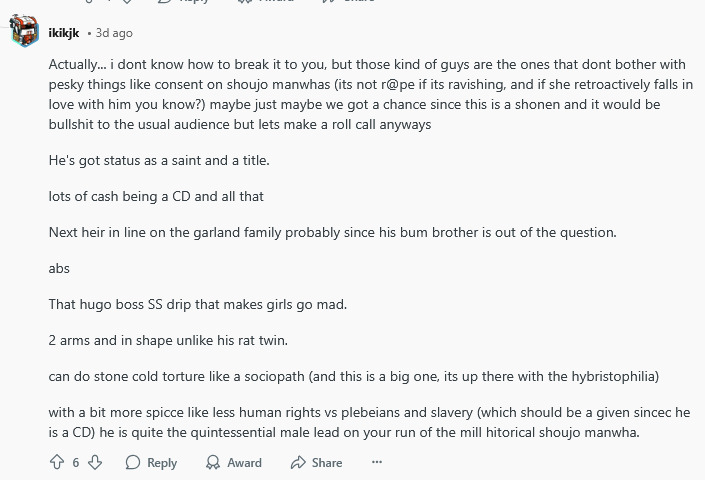Click the "That hugo boss SS drip" line
The image size is (705, 480).
197,304
